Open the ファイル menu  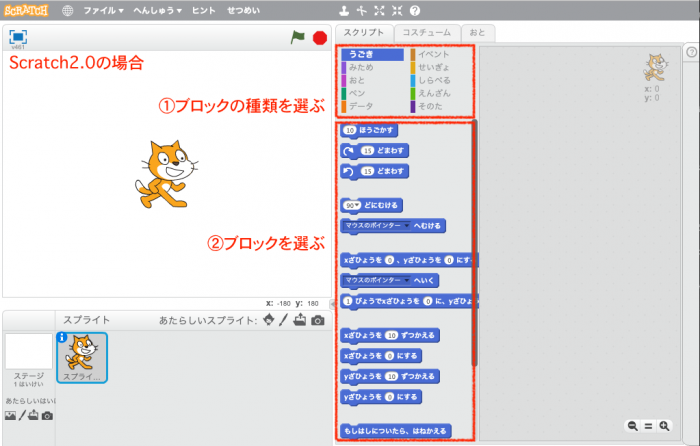[103, 10]
